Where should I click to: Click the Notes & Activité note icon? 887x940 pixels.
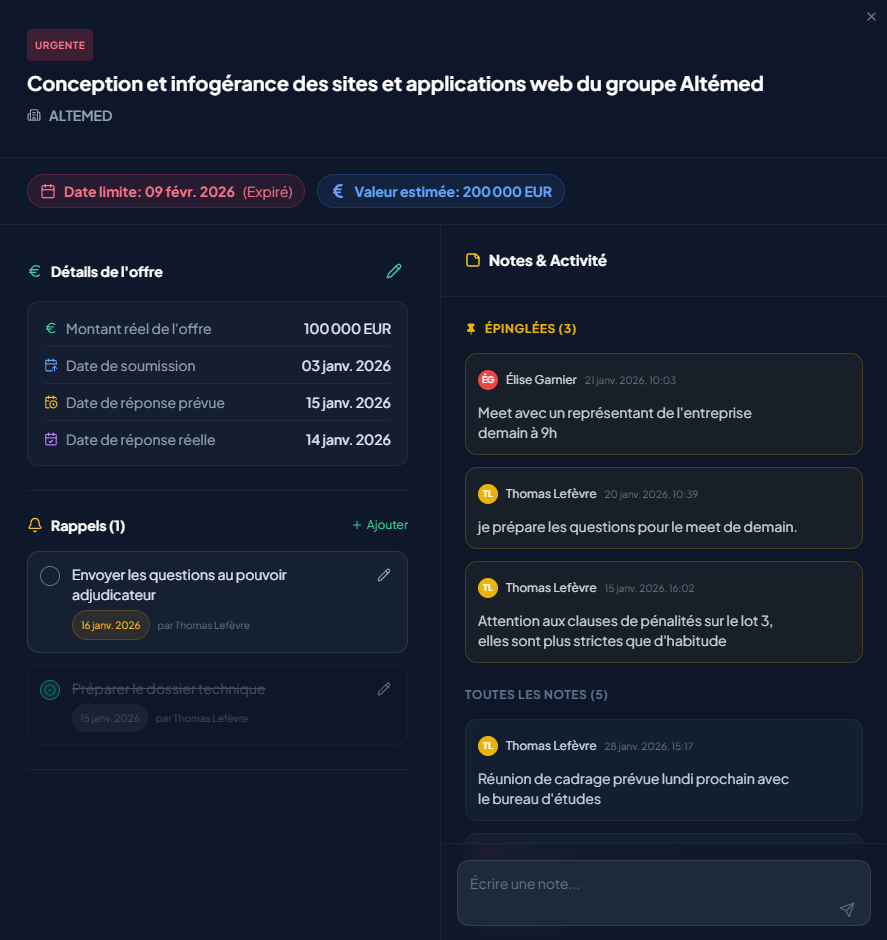[473, 260]
